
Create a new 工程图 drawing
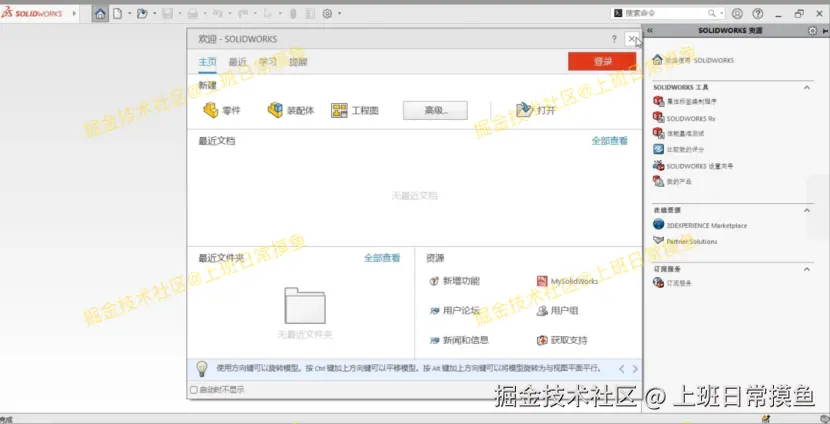(355, 110)
